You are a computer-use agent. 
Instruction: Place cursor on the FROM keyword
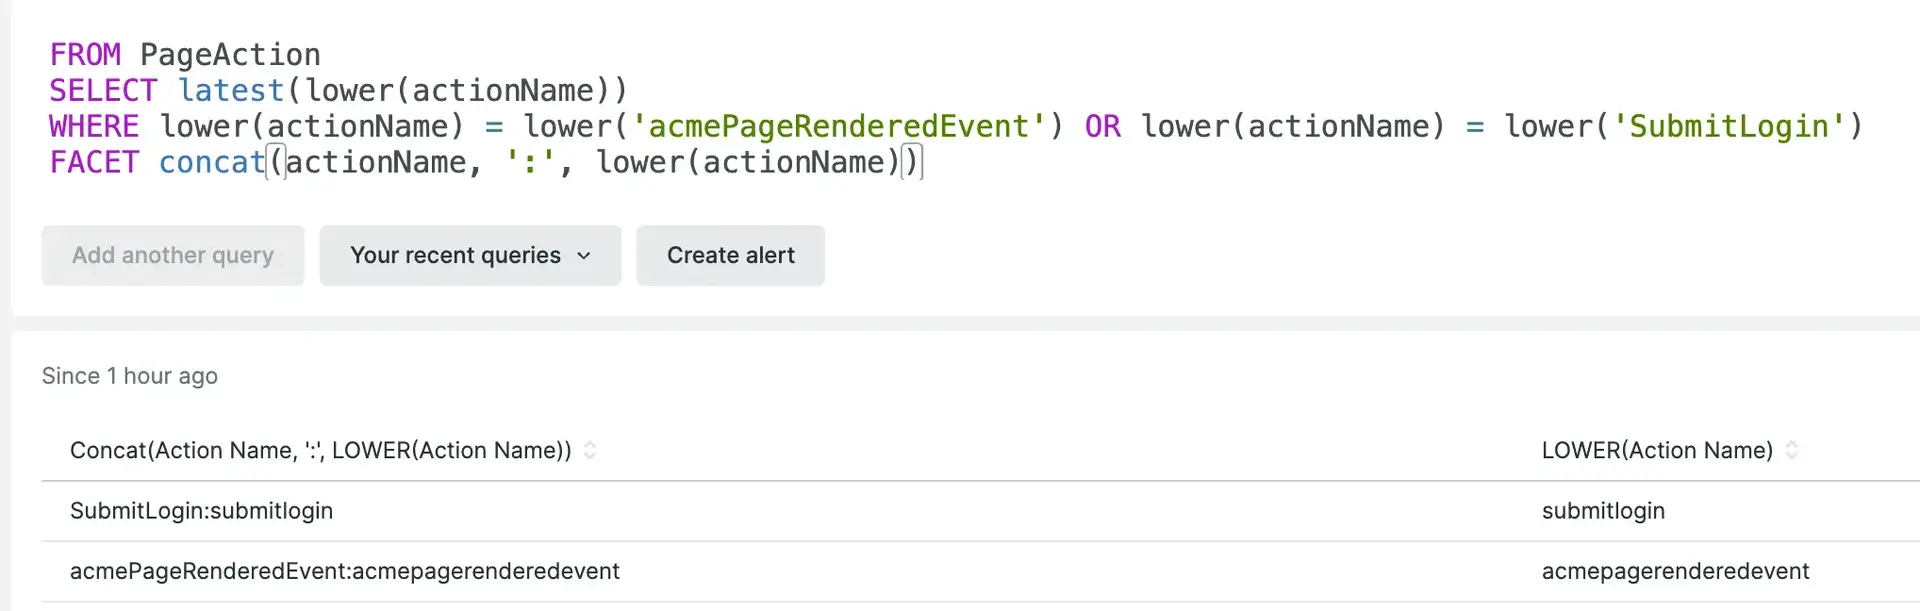[x=85, y=55]
